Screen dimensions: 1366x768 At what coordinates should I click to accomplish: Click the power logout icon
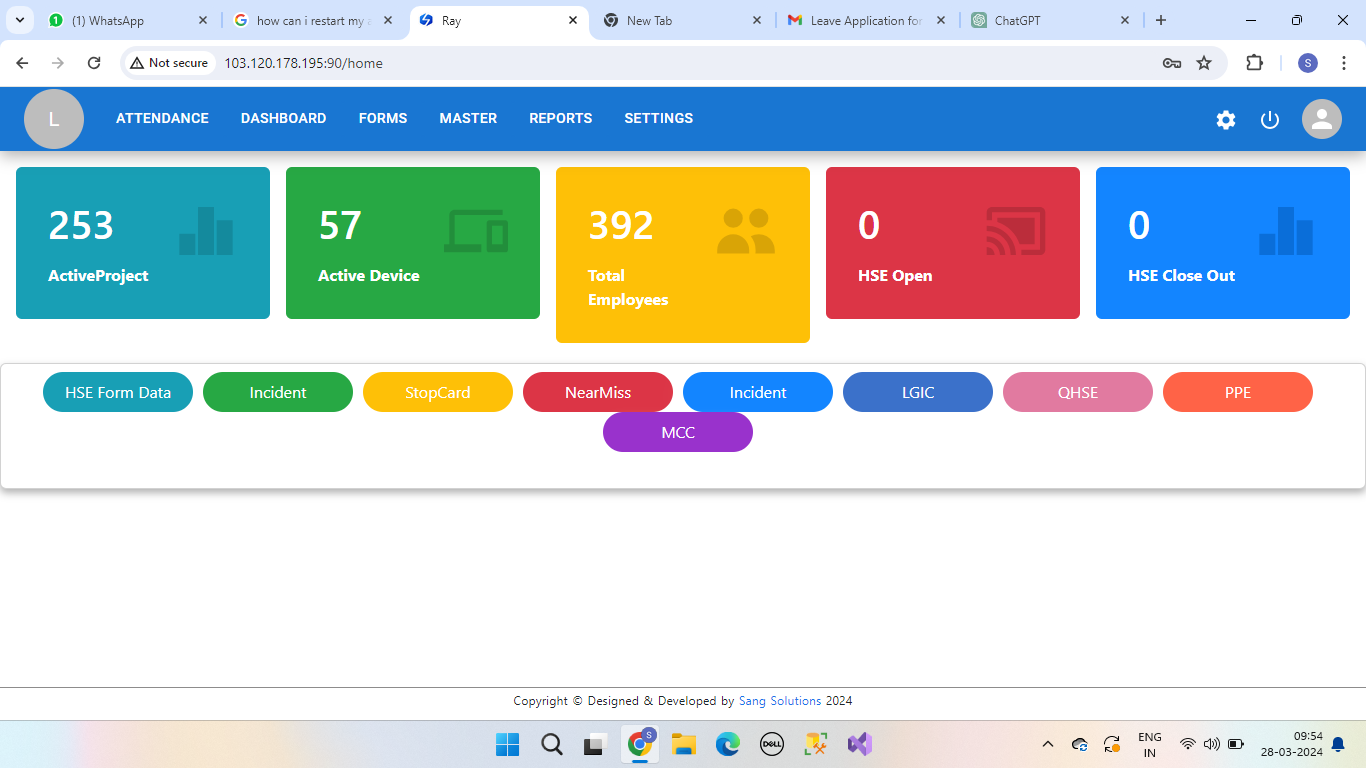pyautogui.click(x=1270, y=120)
